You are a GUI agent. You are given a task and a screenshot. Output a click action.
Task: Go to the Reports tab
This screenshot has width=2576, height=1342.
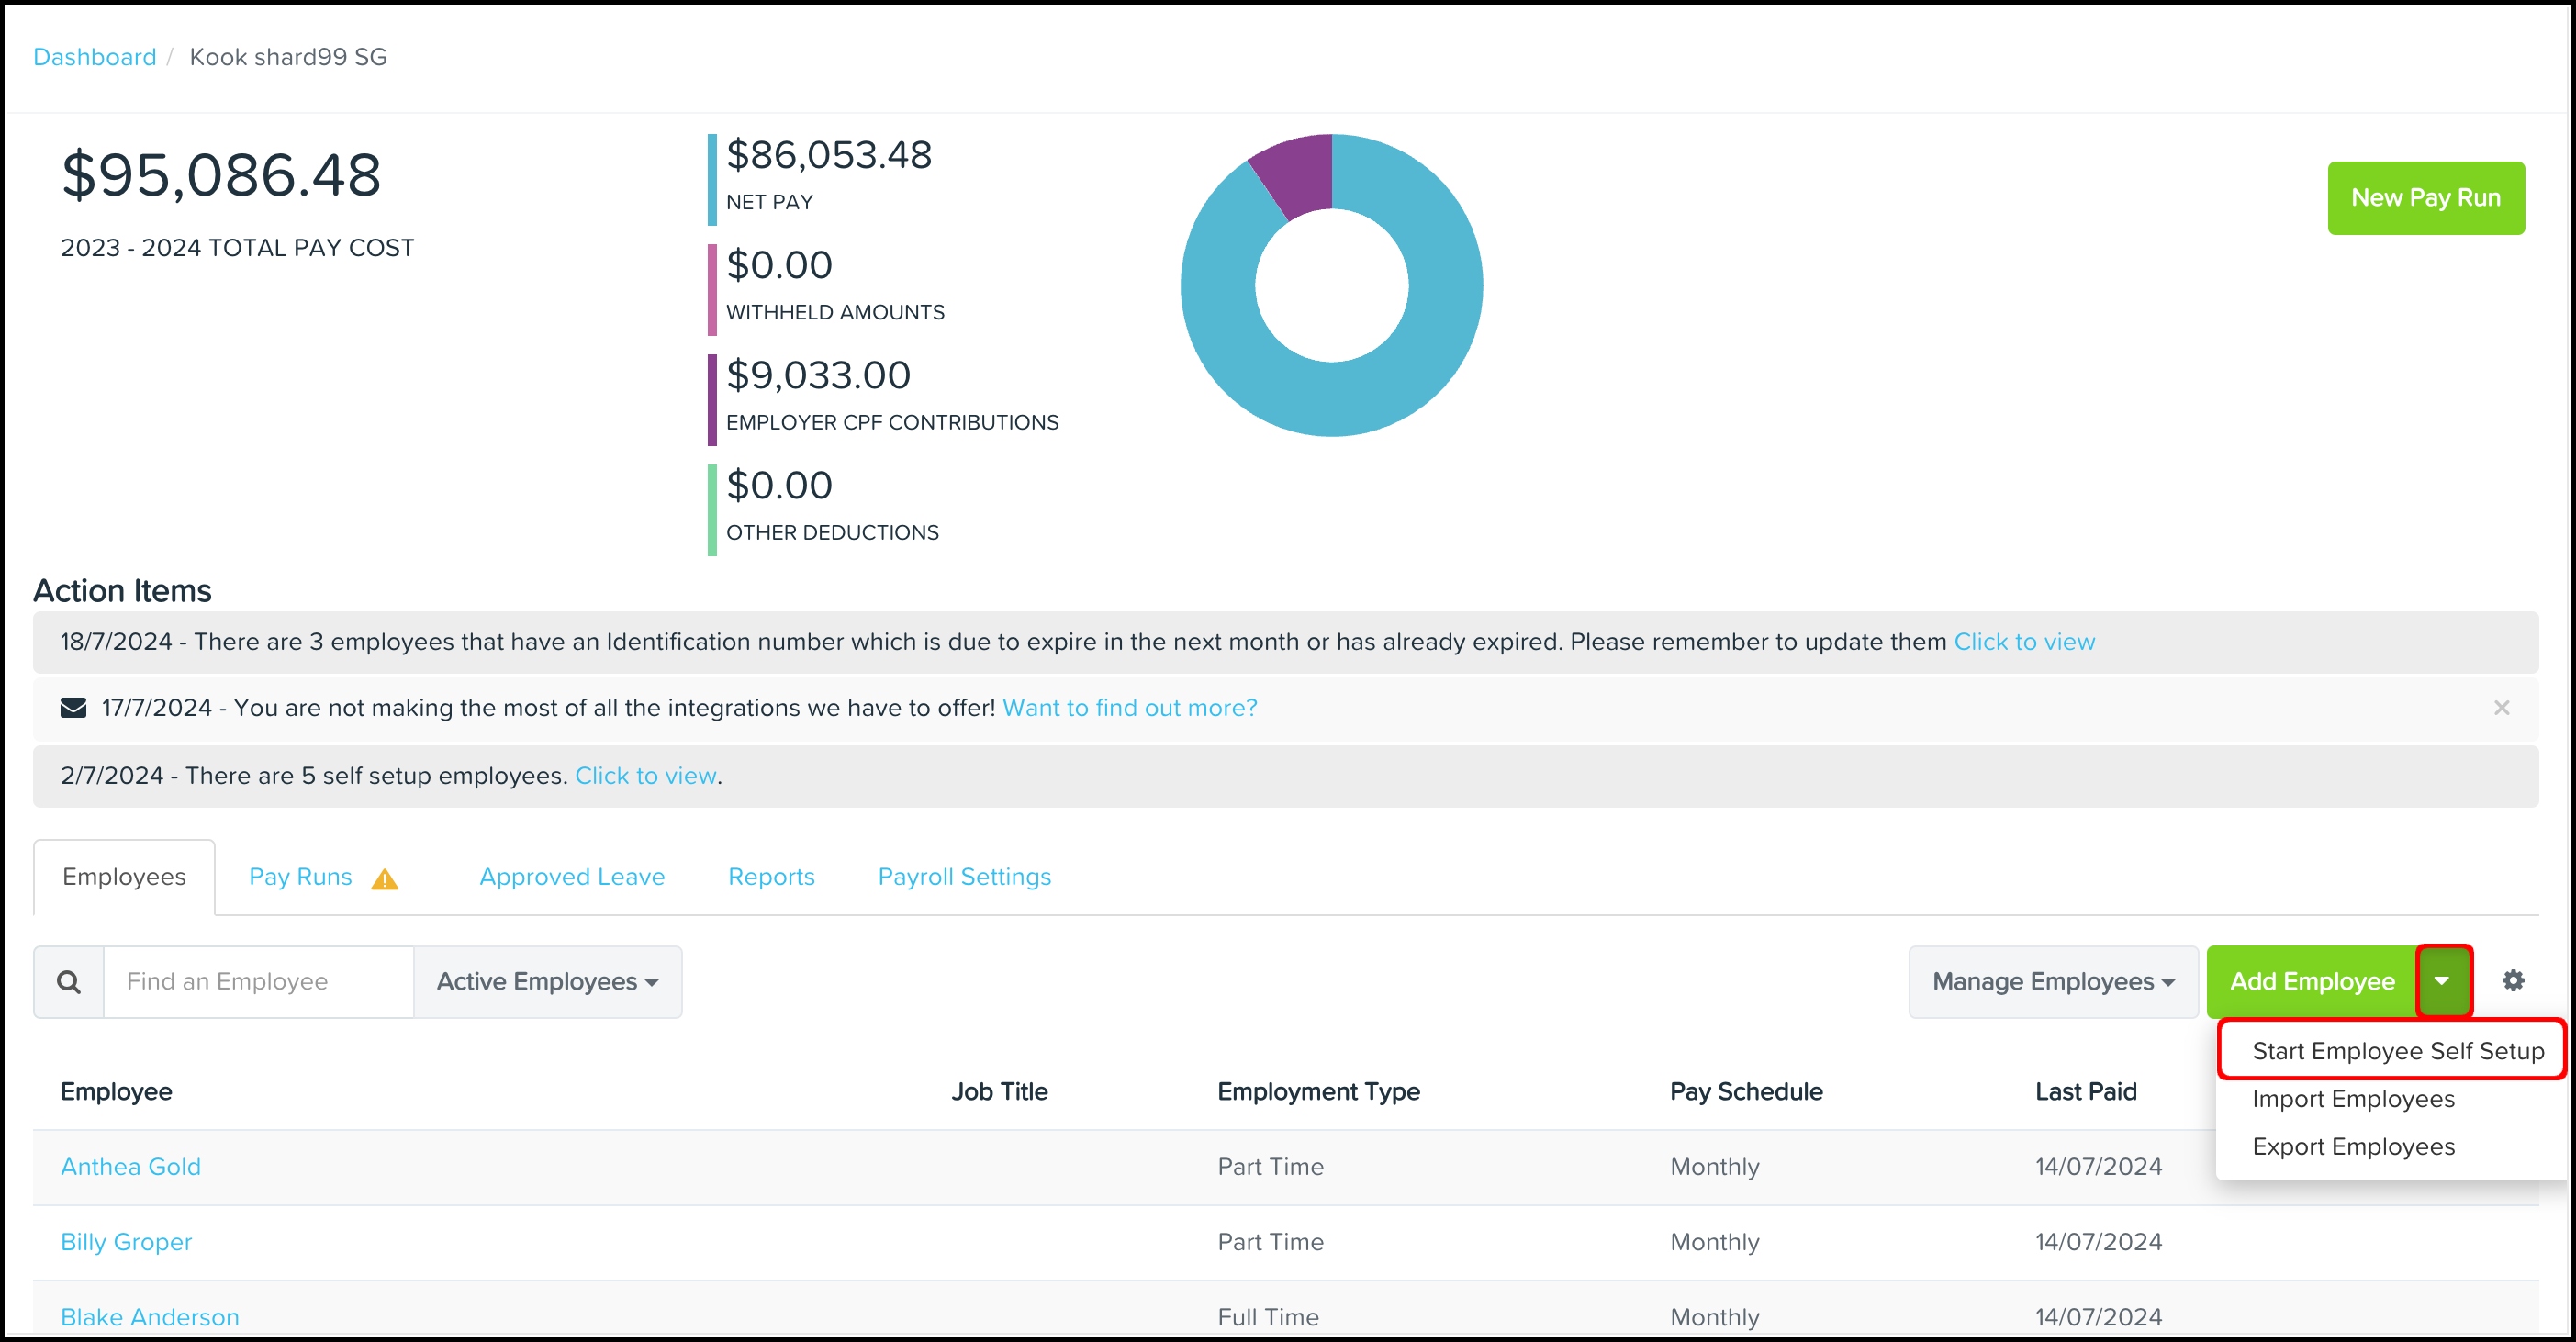click(771, 876)
